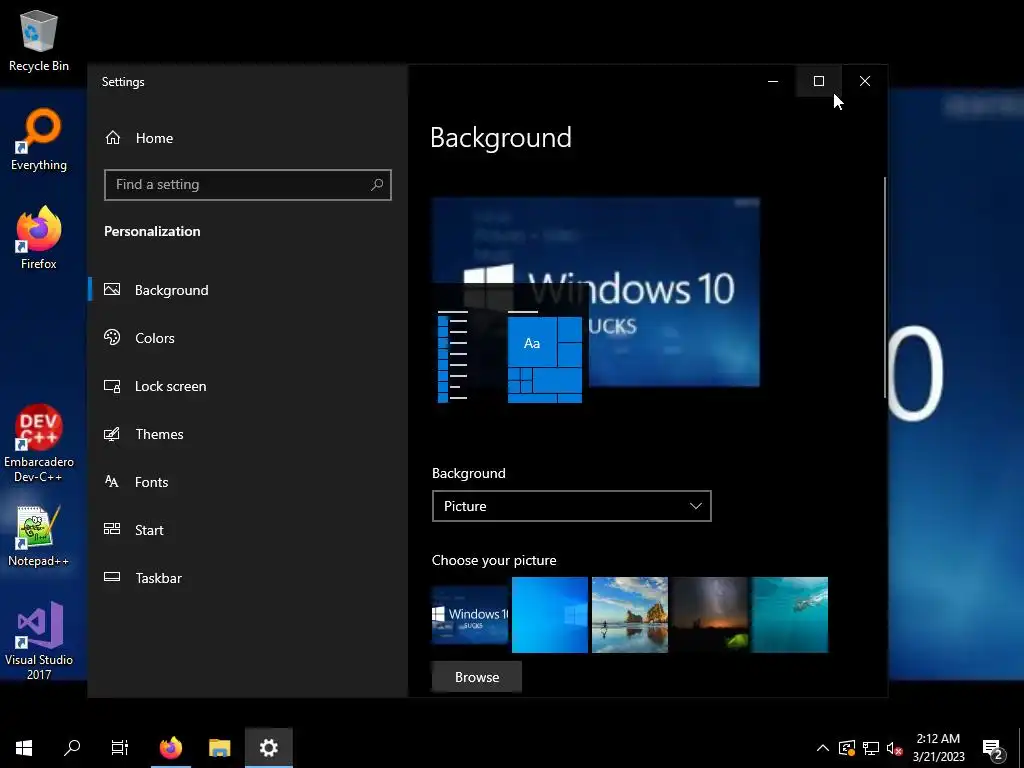Click the taskbar clock showing 2:12 AM

pyautogui.click(x=938, y=748)
